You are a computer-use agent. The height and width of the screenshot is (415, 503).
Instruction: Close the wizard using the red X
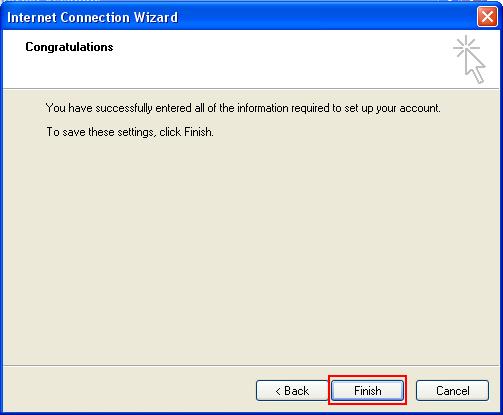[x=487, y=16]
